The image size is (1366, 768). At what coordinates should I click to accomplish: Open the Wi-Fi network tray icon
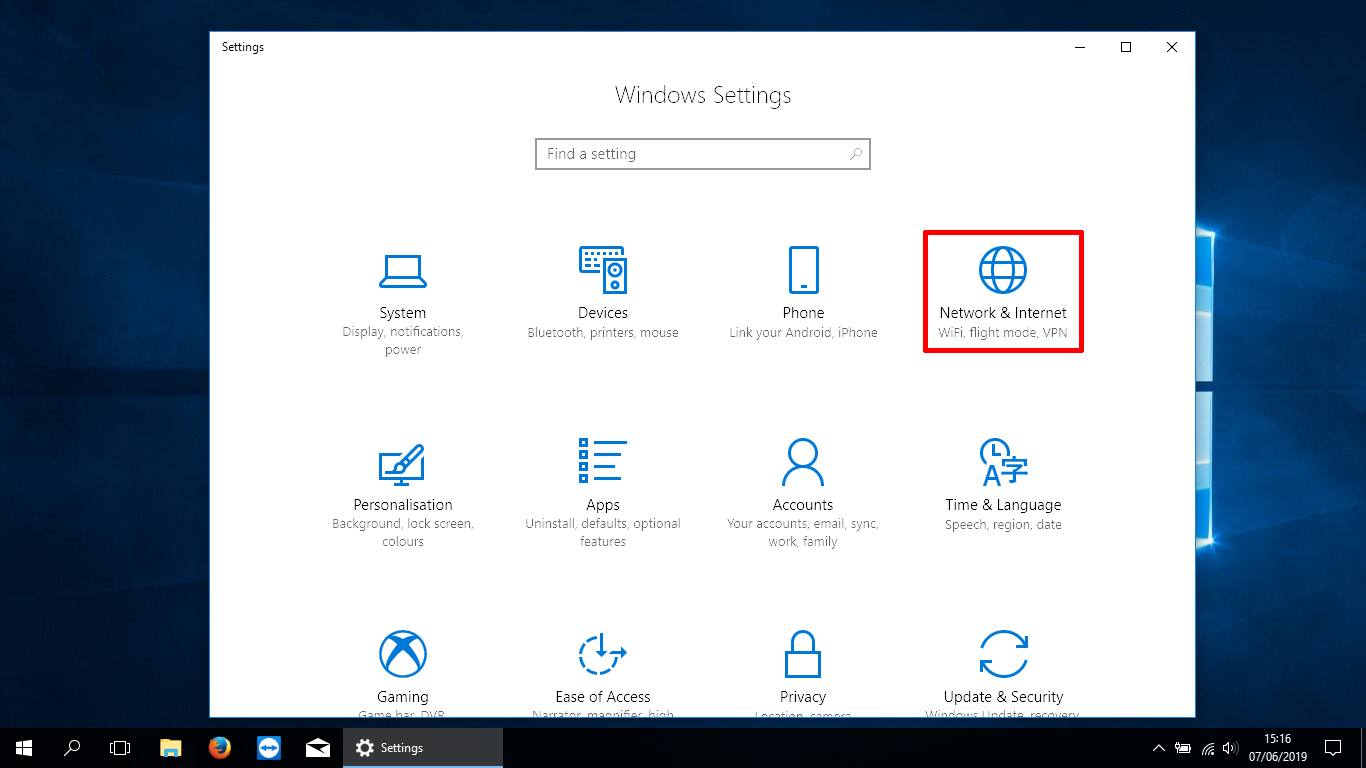(x=1207, y=748)
